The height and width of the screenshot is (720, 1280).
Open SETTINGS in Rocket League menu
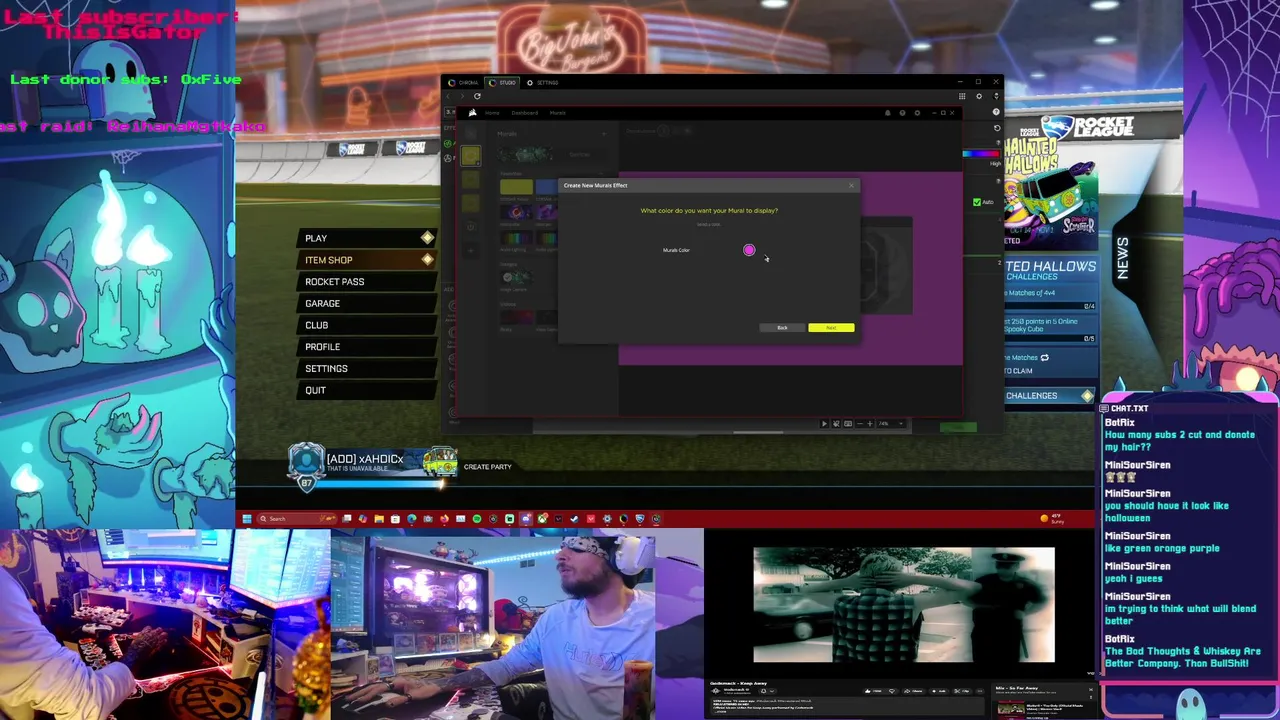point(367,368)
